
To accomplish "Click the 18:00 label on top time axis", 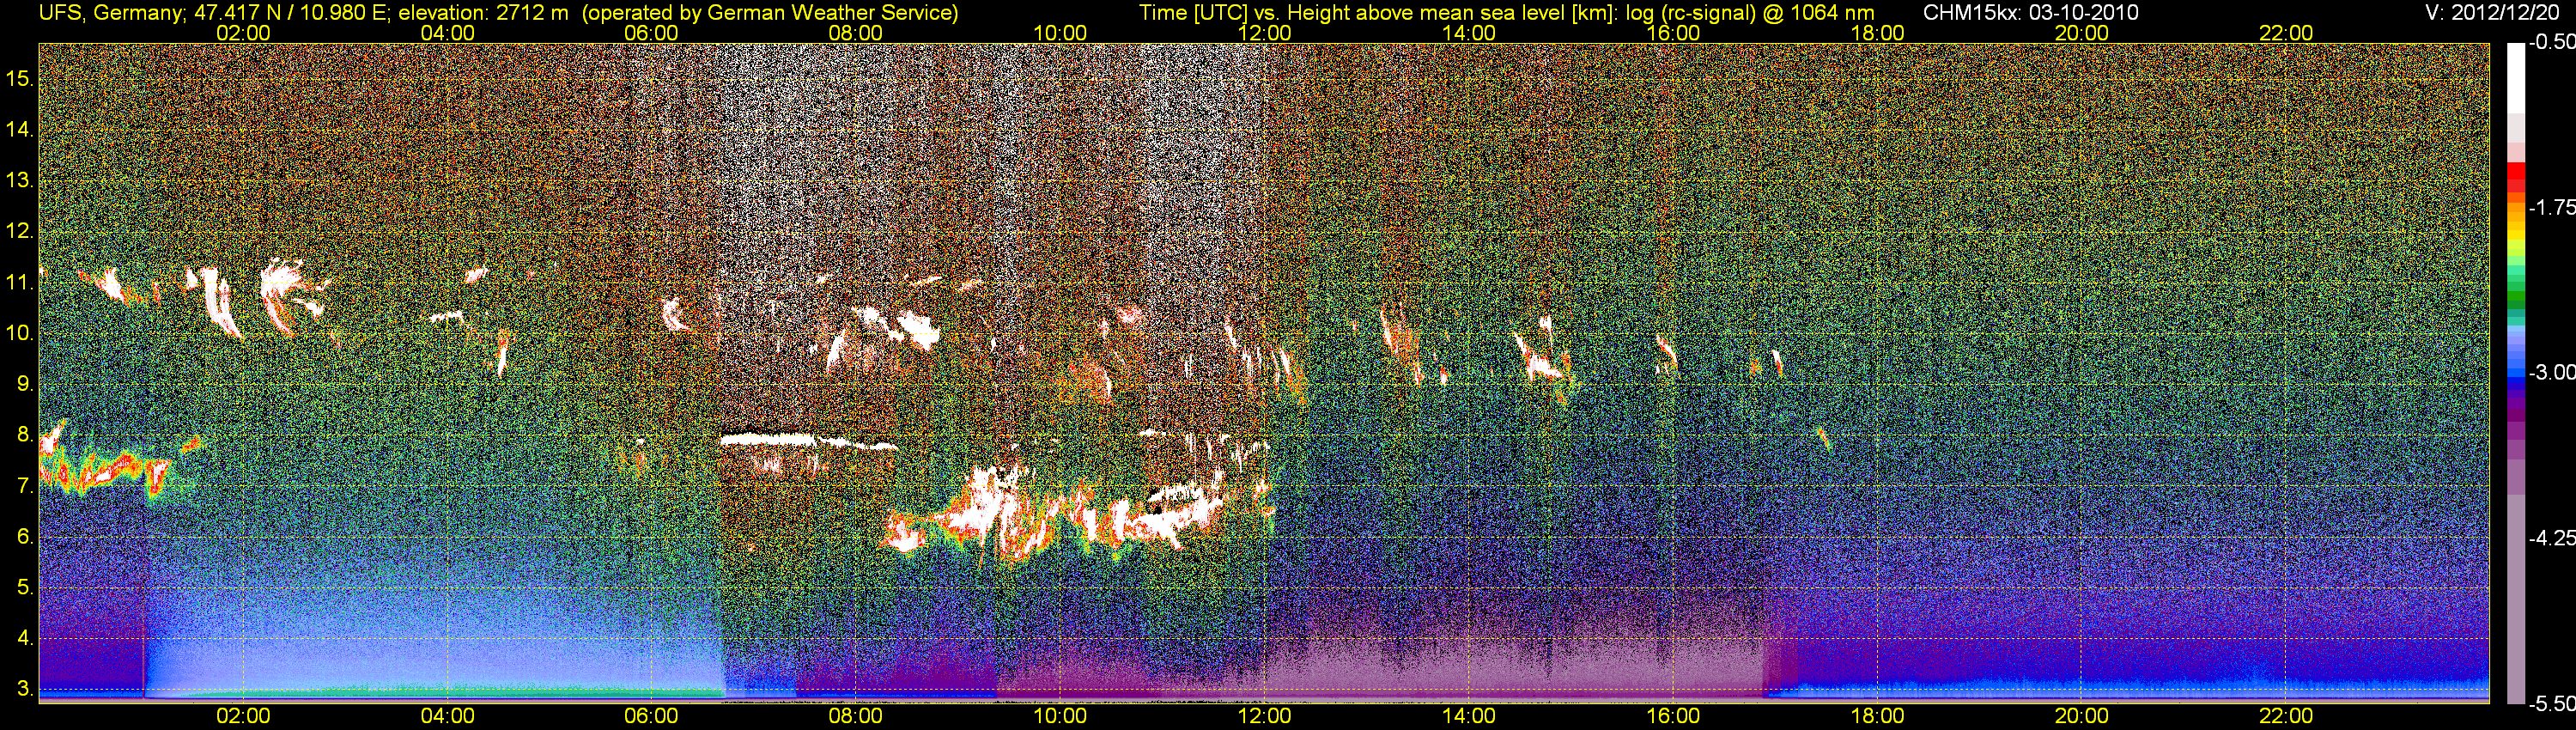I will pos(1877,33).
